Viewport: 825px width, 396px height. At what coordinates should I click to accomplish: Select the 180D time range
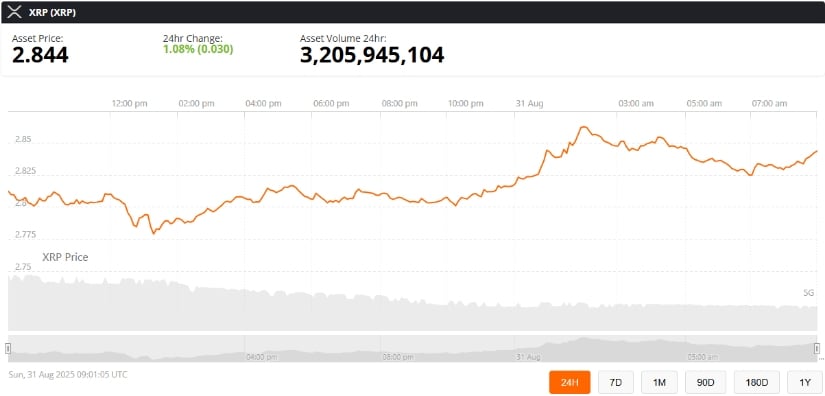tap(757, 382)
